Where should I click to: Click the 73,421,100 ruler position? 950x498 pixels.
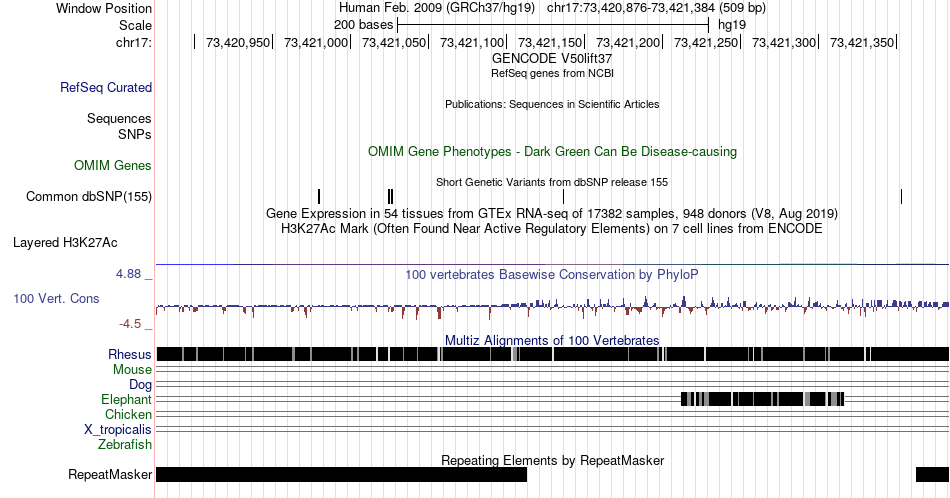point(472,42)
